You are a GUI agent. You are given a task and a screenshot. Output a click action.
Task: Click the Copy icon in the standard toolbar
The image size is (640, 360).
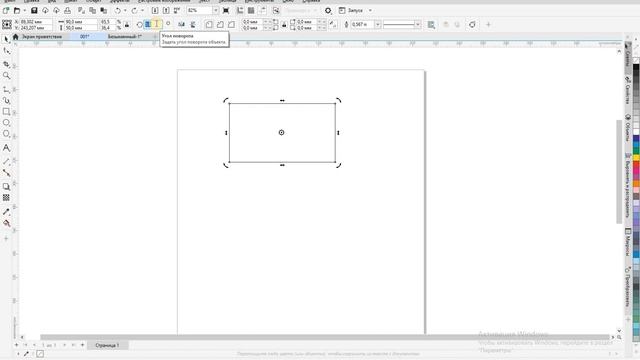[x=93, y=10]
